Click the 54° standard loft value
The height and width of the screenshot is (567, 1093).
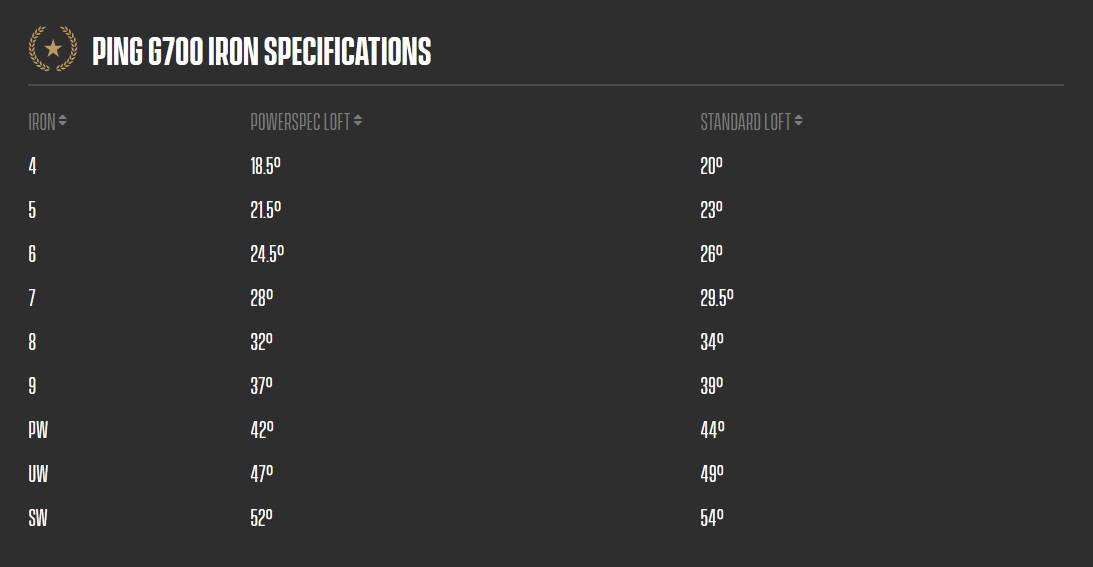tap(712, 517)
